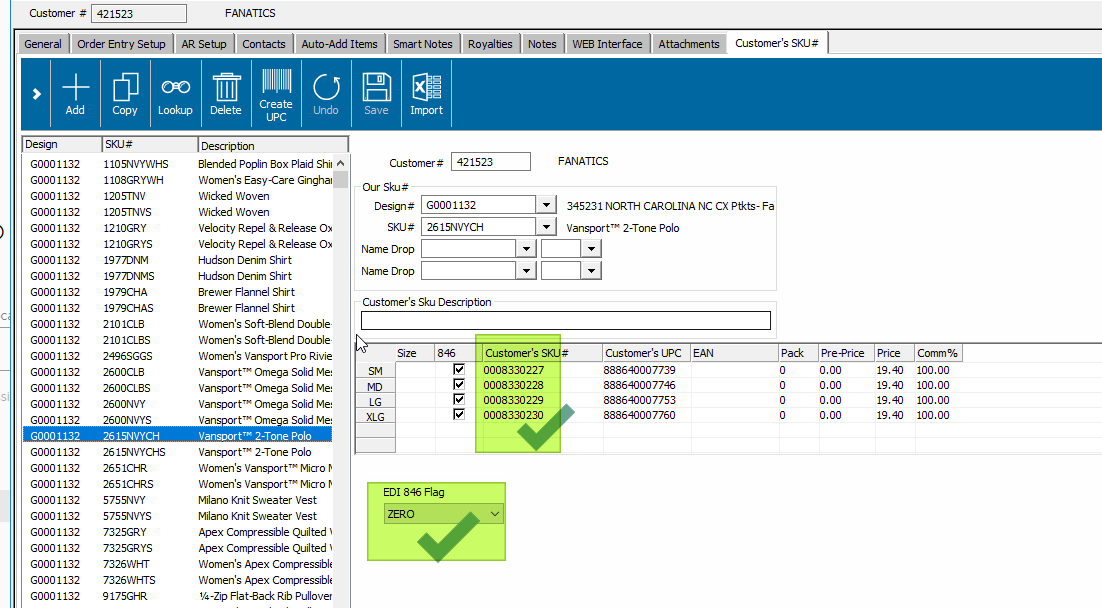Open first Name Drop secondary small dropdown
1102x608 pixels.
click(591, 249)
